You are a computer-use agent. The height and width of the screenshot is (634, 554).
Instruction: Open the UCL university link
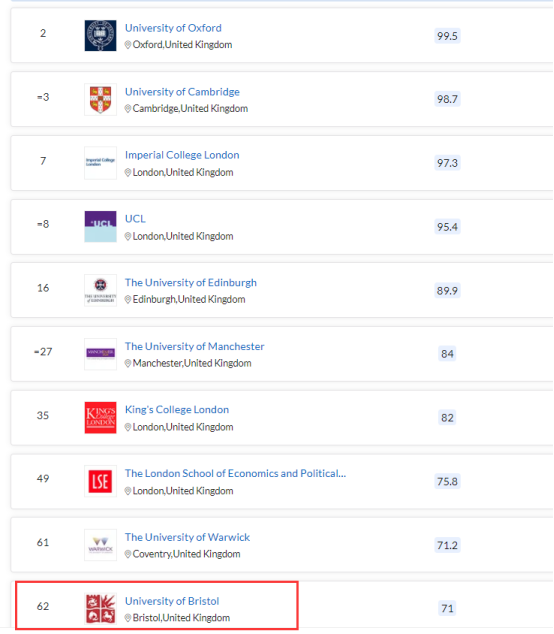point(135,219)
